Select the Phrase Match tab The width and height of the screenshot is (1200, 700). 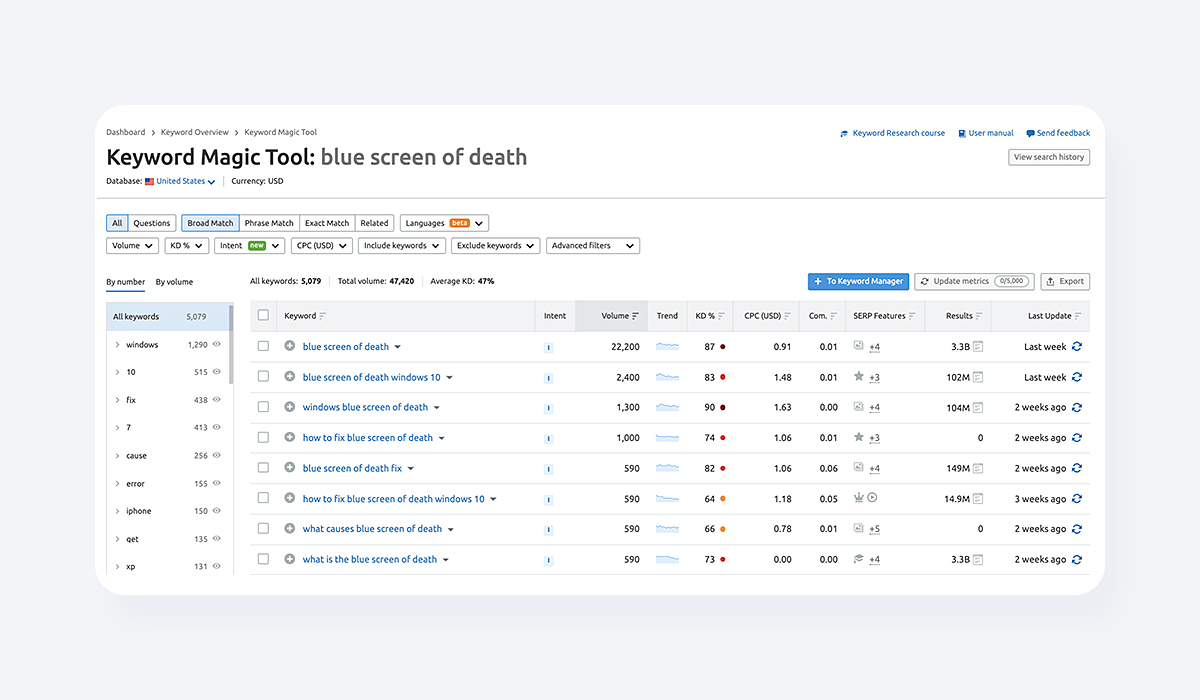click(269, 223)
